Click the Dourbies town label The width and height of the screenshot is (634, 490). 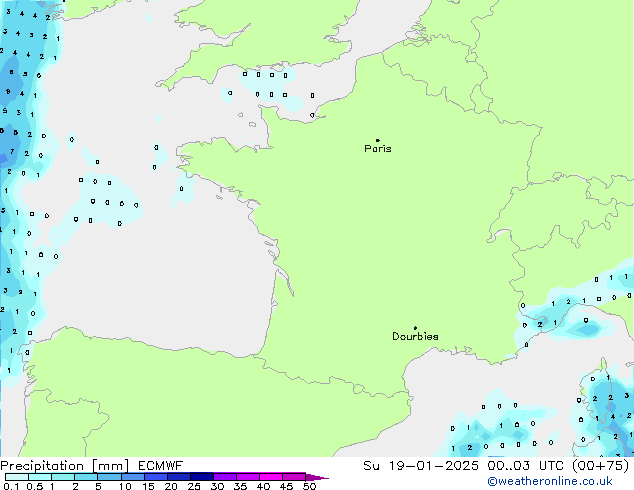tap(415, 337)
